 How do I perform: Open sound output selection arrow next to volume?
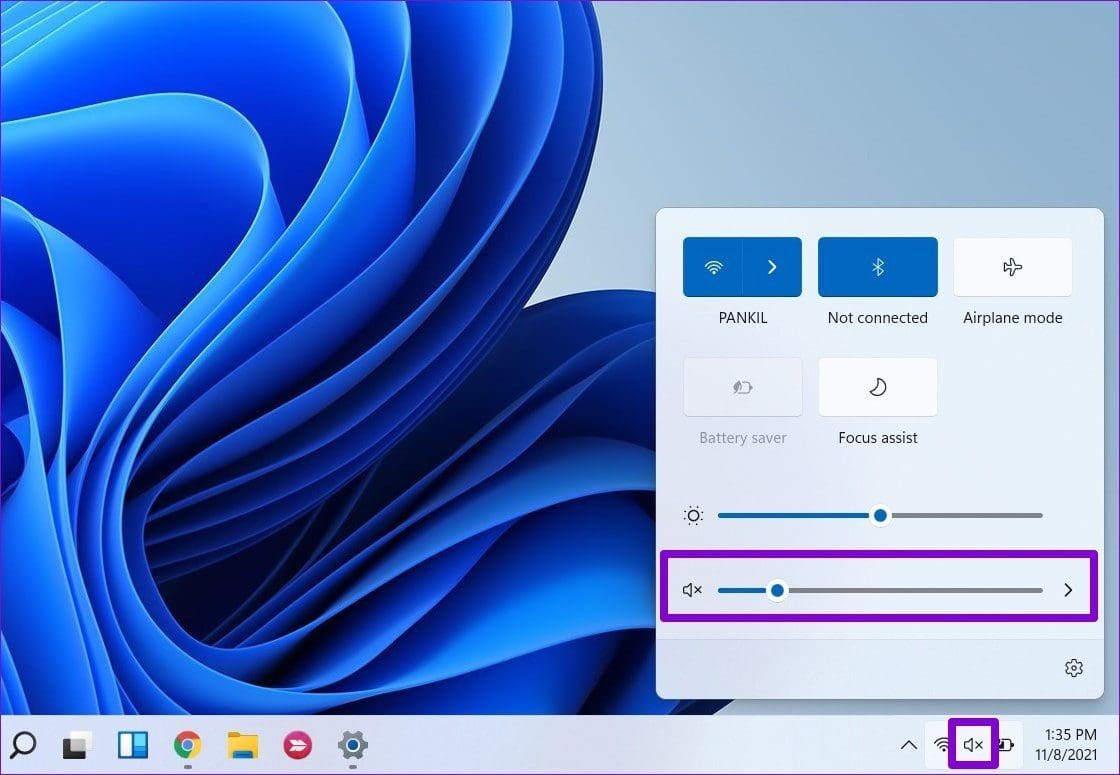(x=1068, y=590)
